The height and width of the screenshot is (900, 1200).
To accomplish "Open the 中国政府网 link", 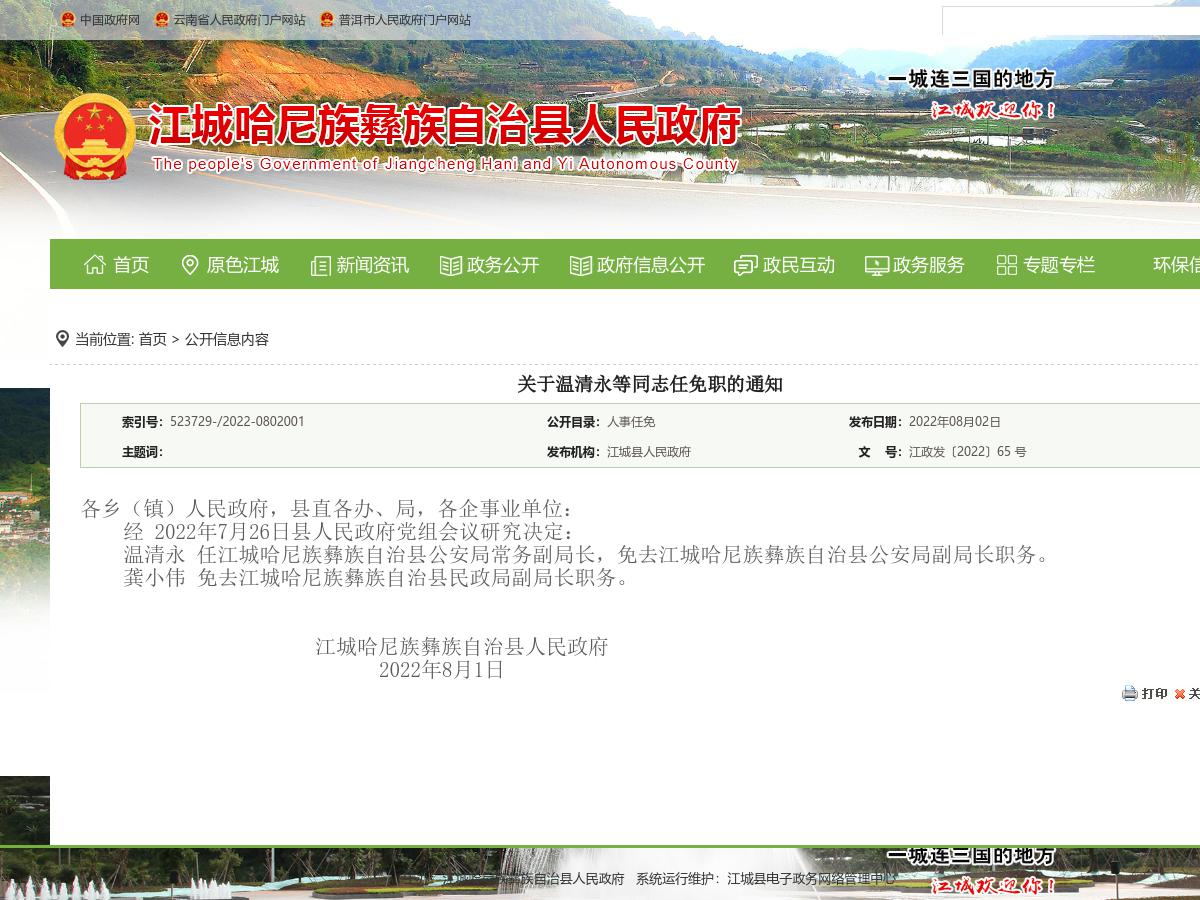I will (110, 20).
